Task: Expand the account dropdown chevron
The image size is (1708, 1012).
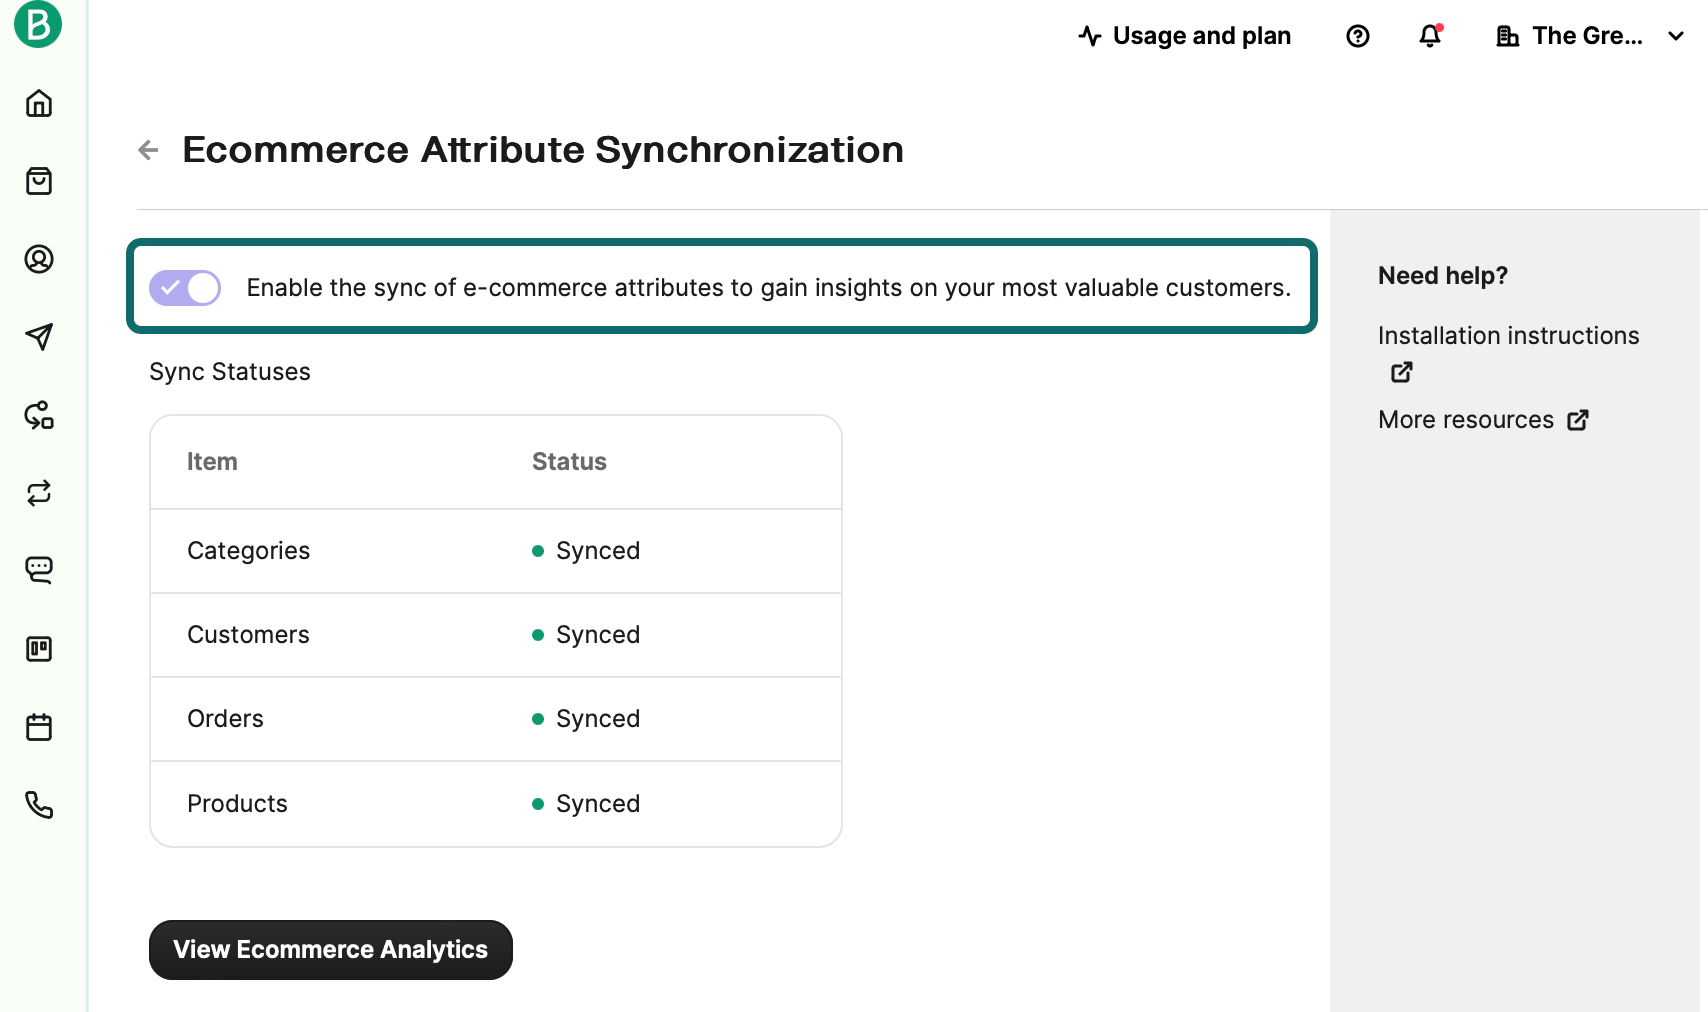Action: [x=1676, y=36]
